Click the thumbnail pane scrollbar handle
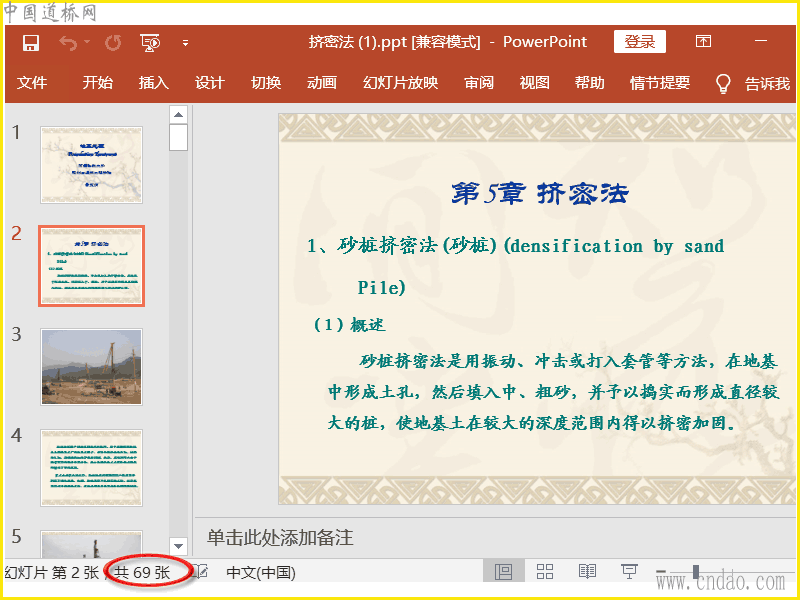The height and width of the screenshot is (600, 800). pos(178,138)
